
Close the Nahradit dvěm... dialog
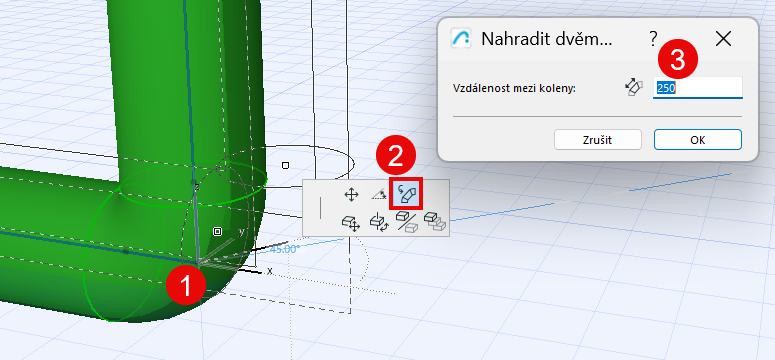723,39
